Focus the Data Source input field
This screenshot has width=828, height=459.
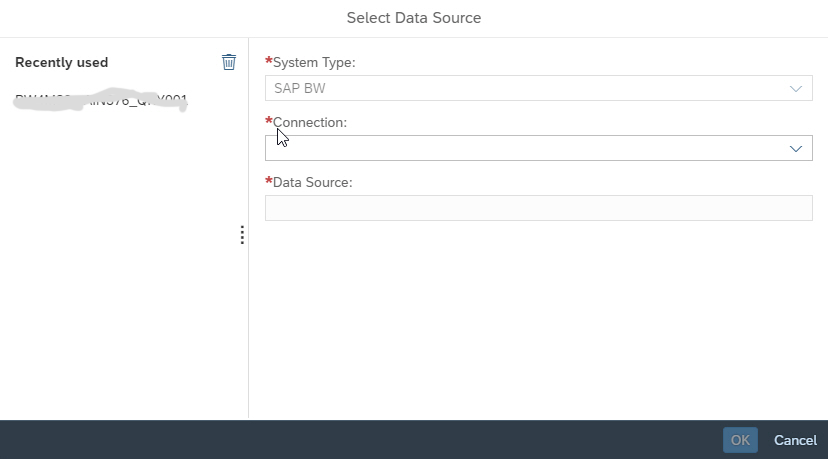pos(538,208)
